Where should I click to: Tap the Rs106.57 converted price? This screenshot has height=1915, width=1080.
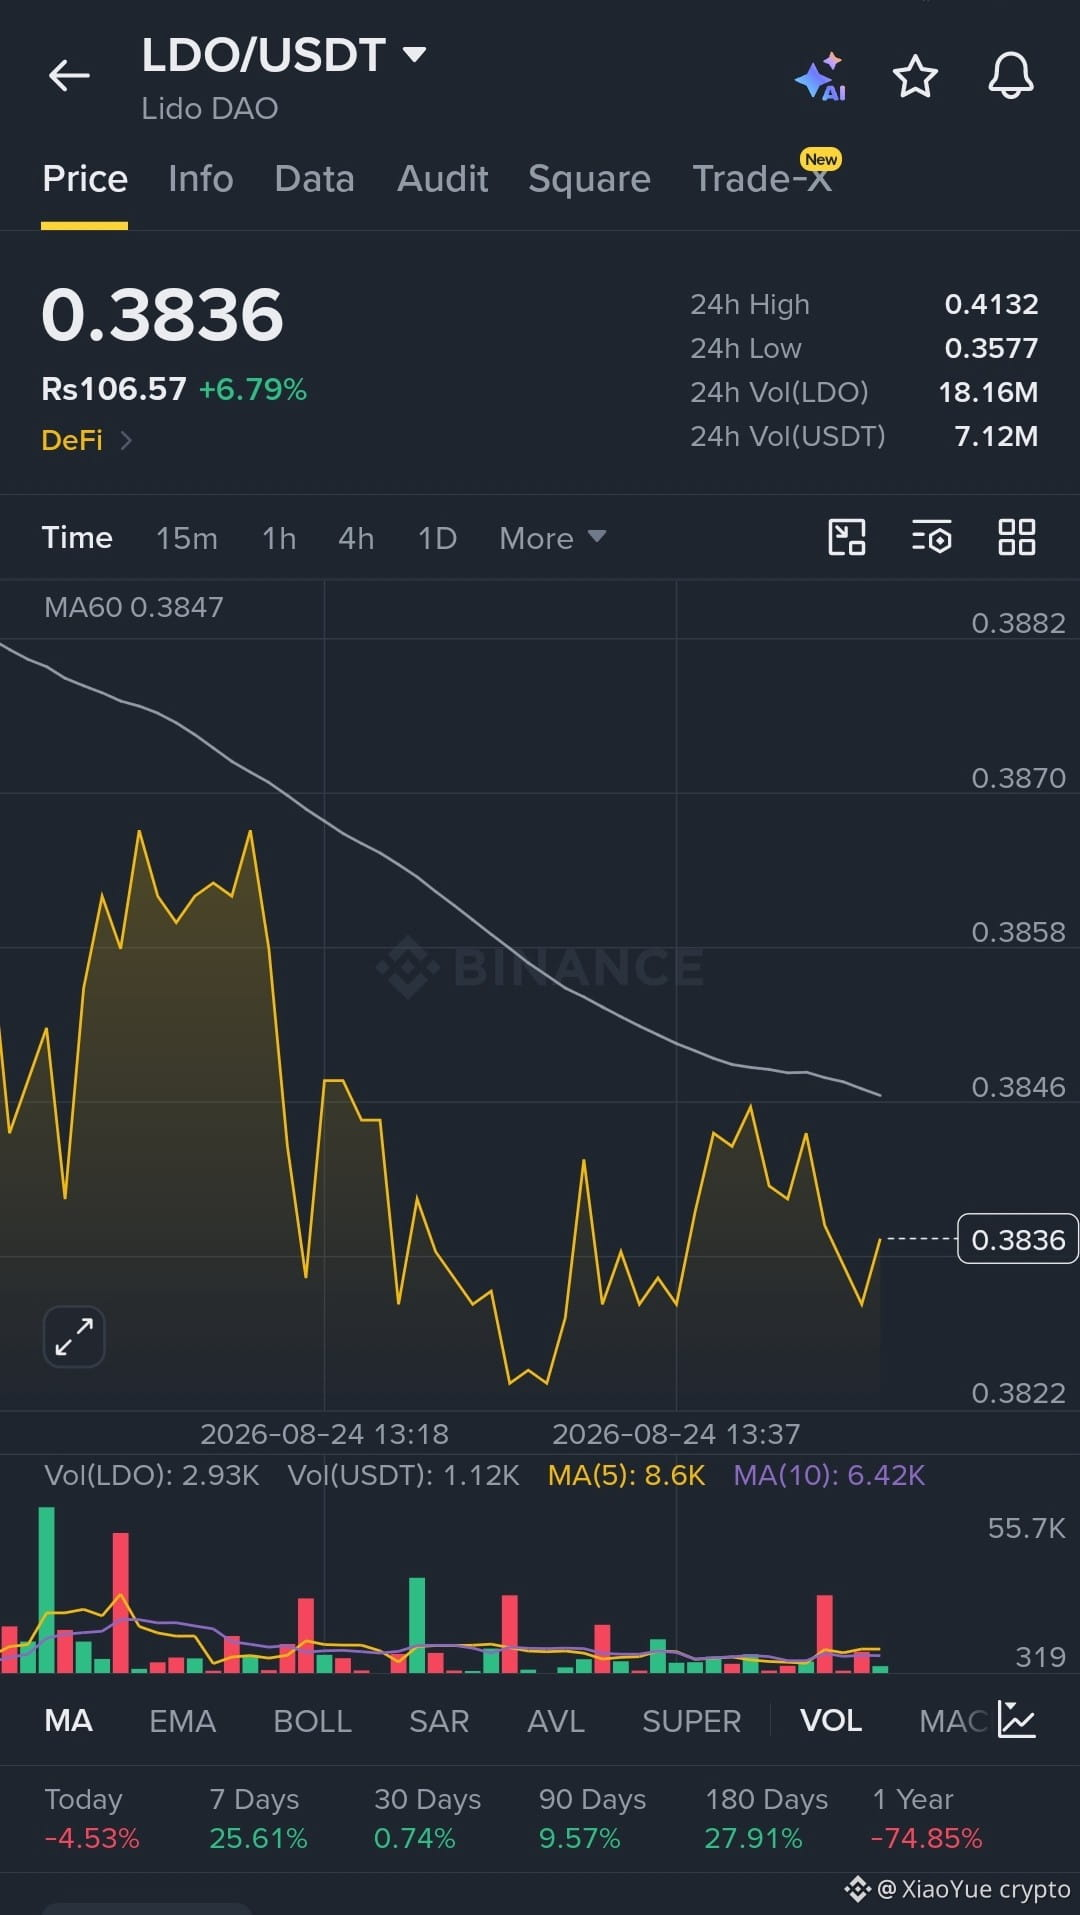pyautogui.click(x=114, y=389)
